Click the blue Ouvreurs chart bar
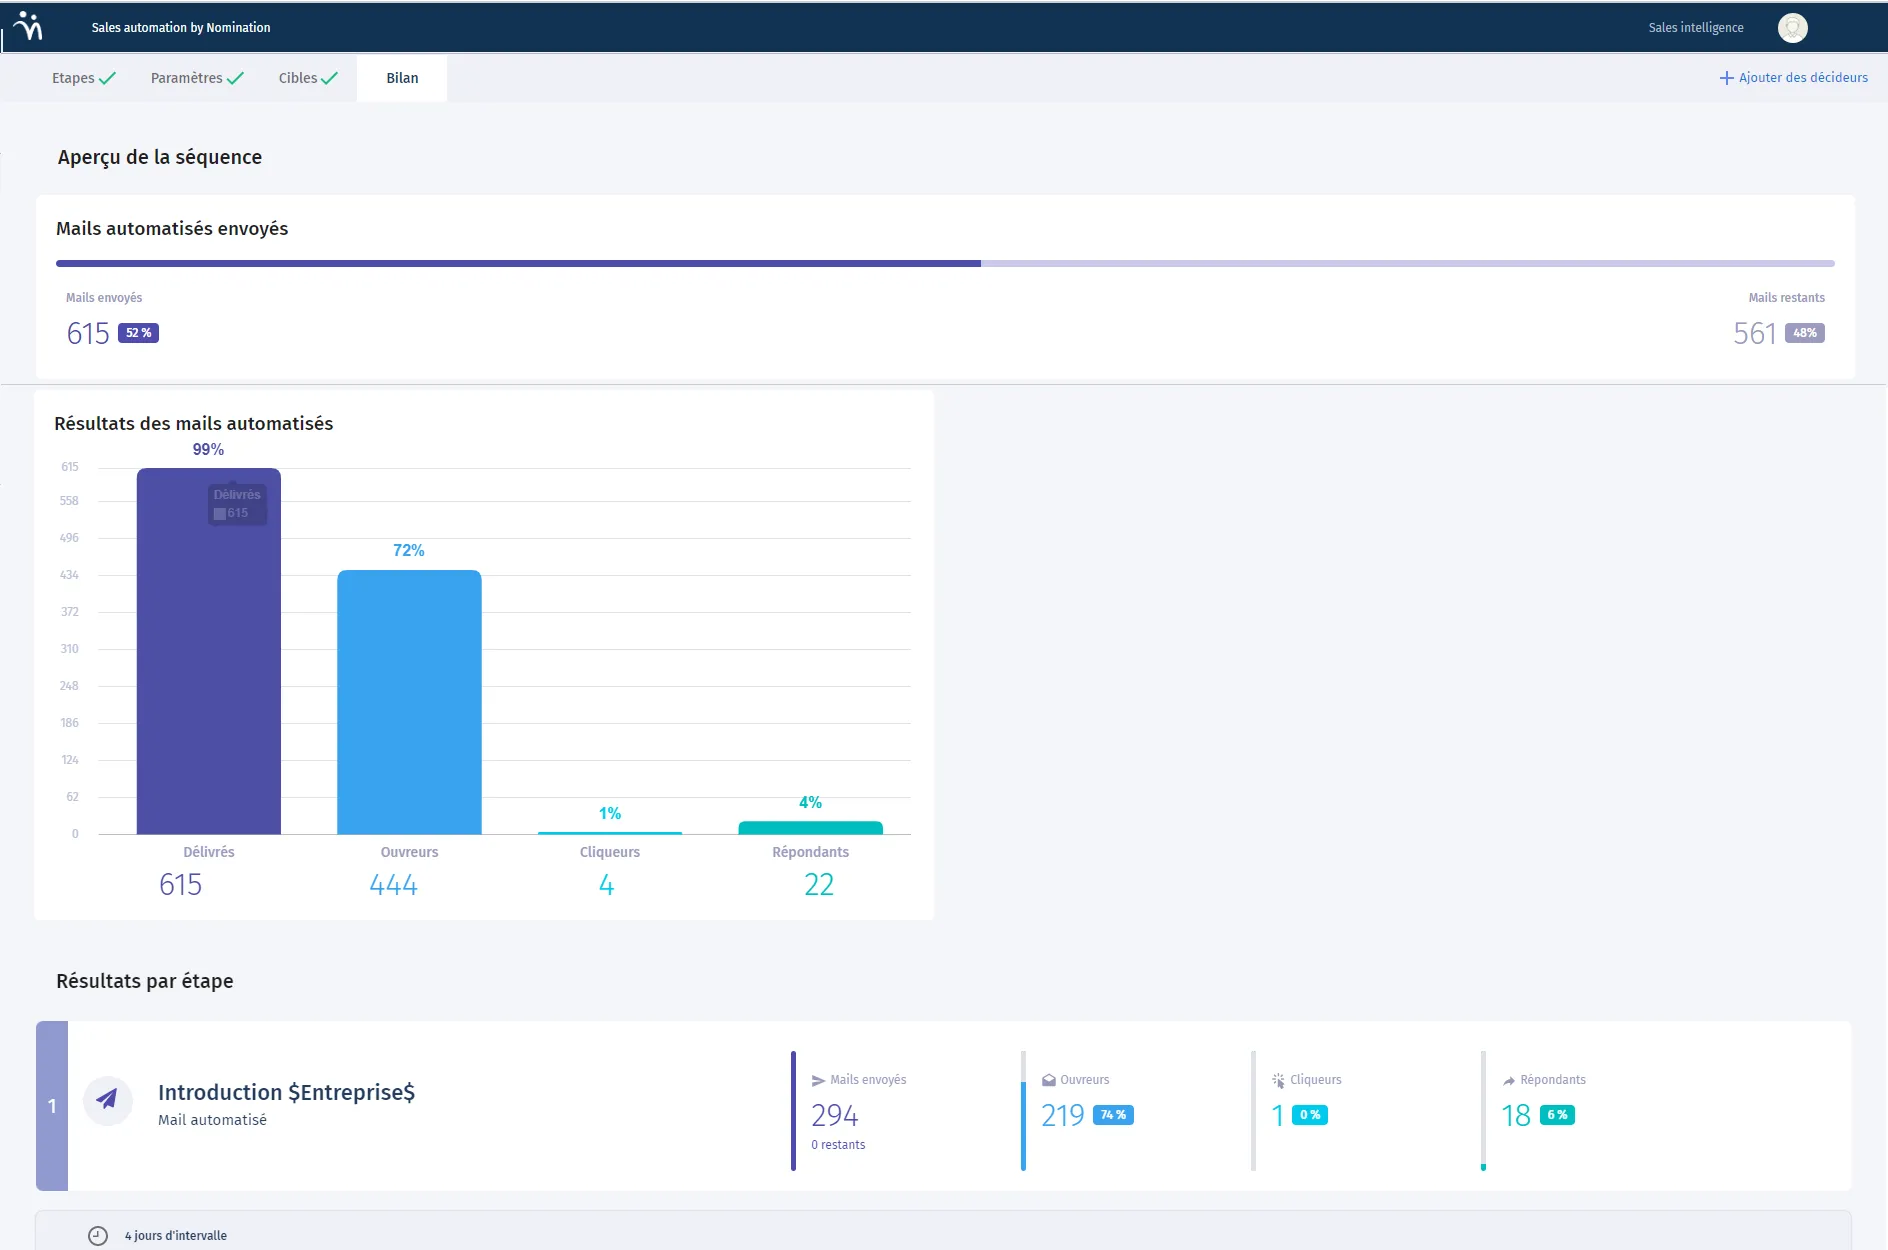1888x1250 pixels. [409, 700]
